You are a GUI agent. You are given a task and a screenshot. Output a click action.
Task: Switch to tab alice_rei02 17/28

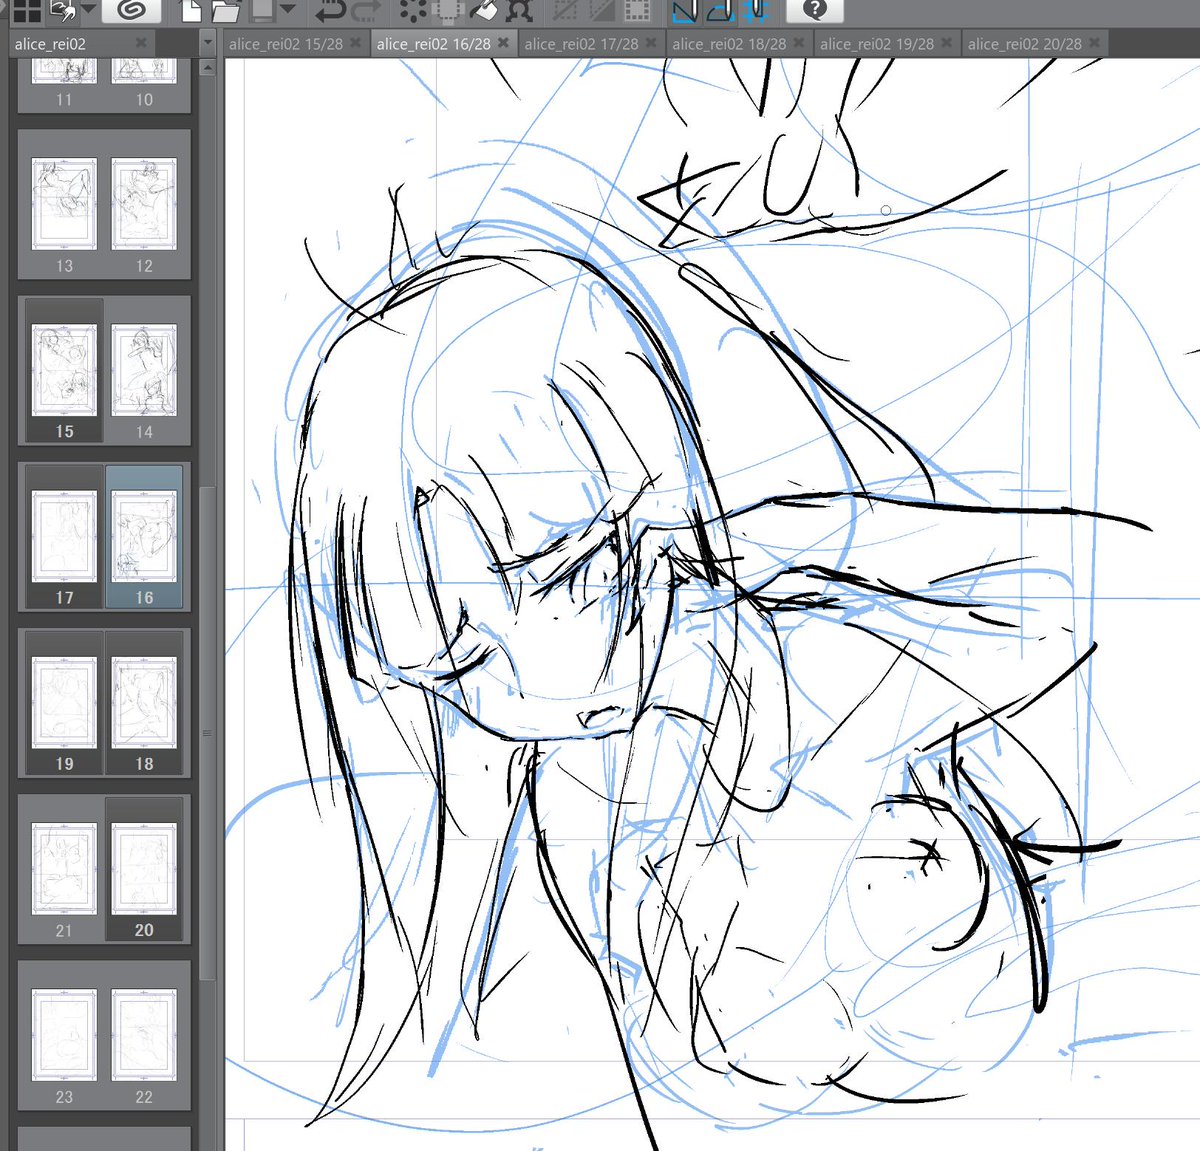point(581,44)
